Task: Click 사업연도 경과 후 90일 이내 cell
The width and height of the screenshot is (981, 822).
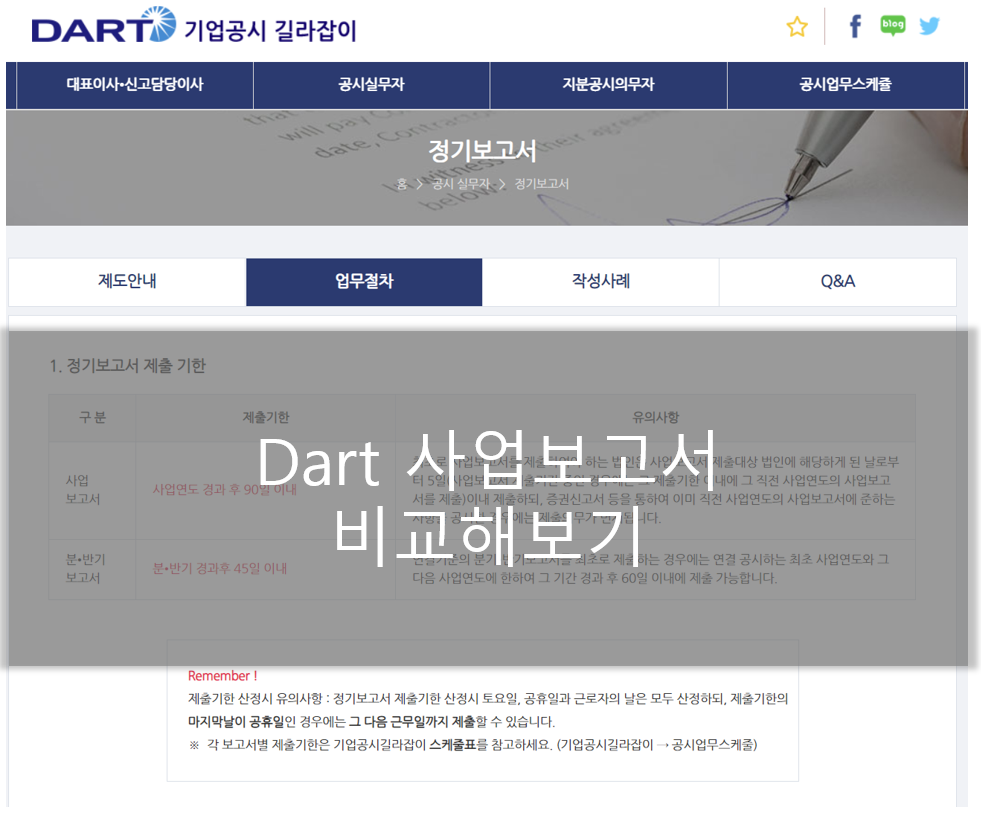Action: (225, 490)
